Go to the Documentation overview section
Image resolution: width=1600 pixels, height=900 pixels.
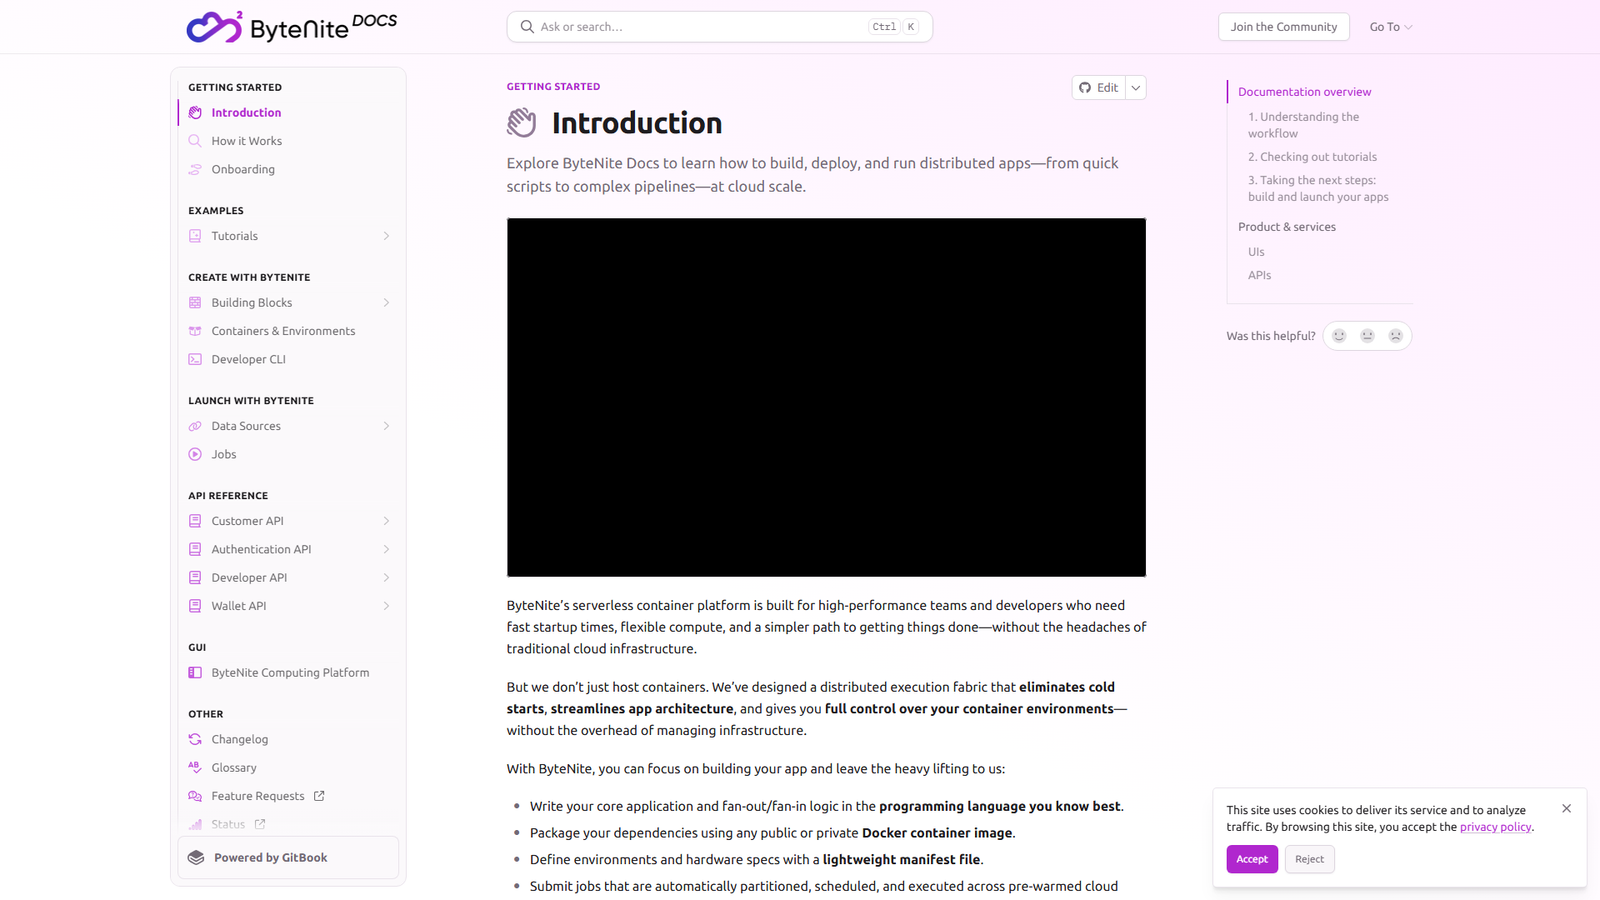click(1304, 91)
